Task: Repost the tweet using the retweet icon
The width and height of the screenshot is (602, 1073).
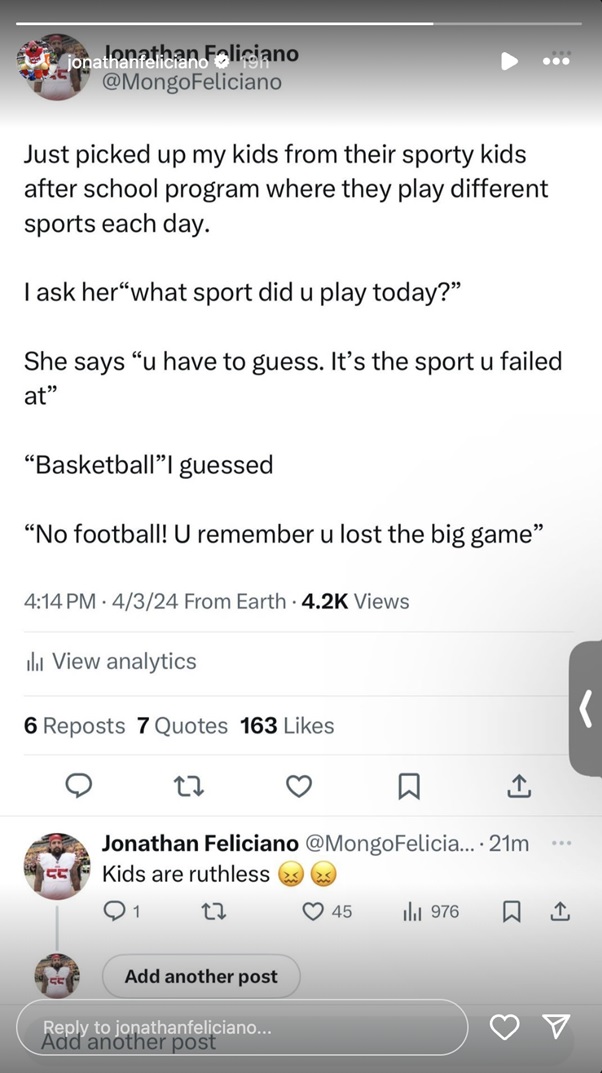Action: [x=187, y=787]
